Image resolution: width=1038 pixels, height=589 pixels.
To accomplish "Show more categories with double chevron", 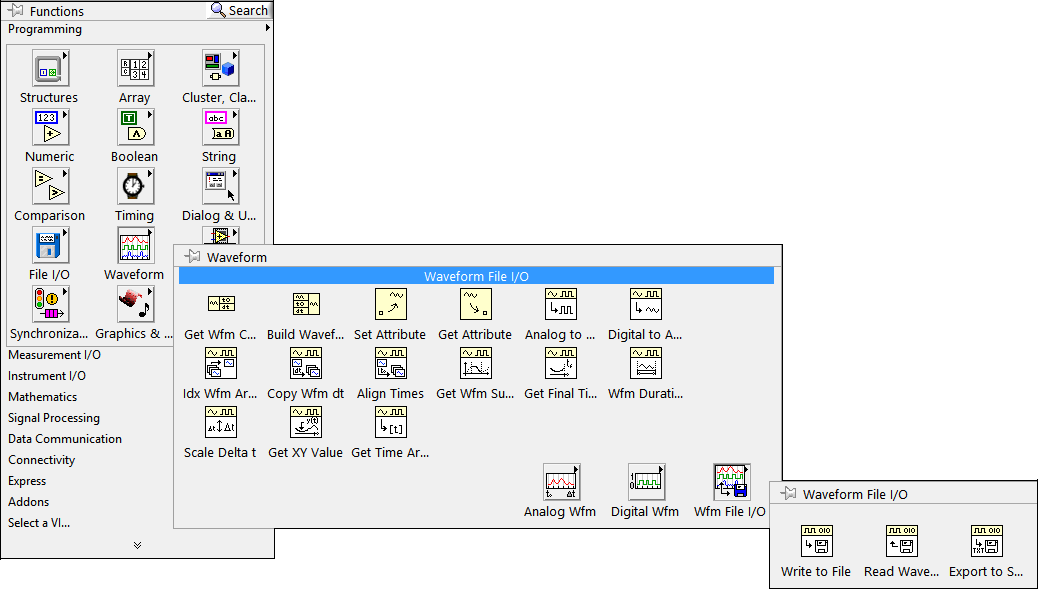I will point(137,545).
